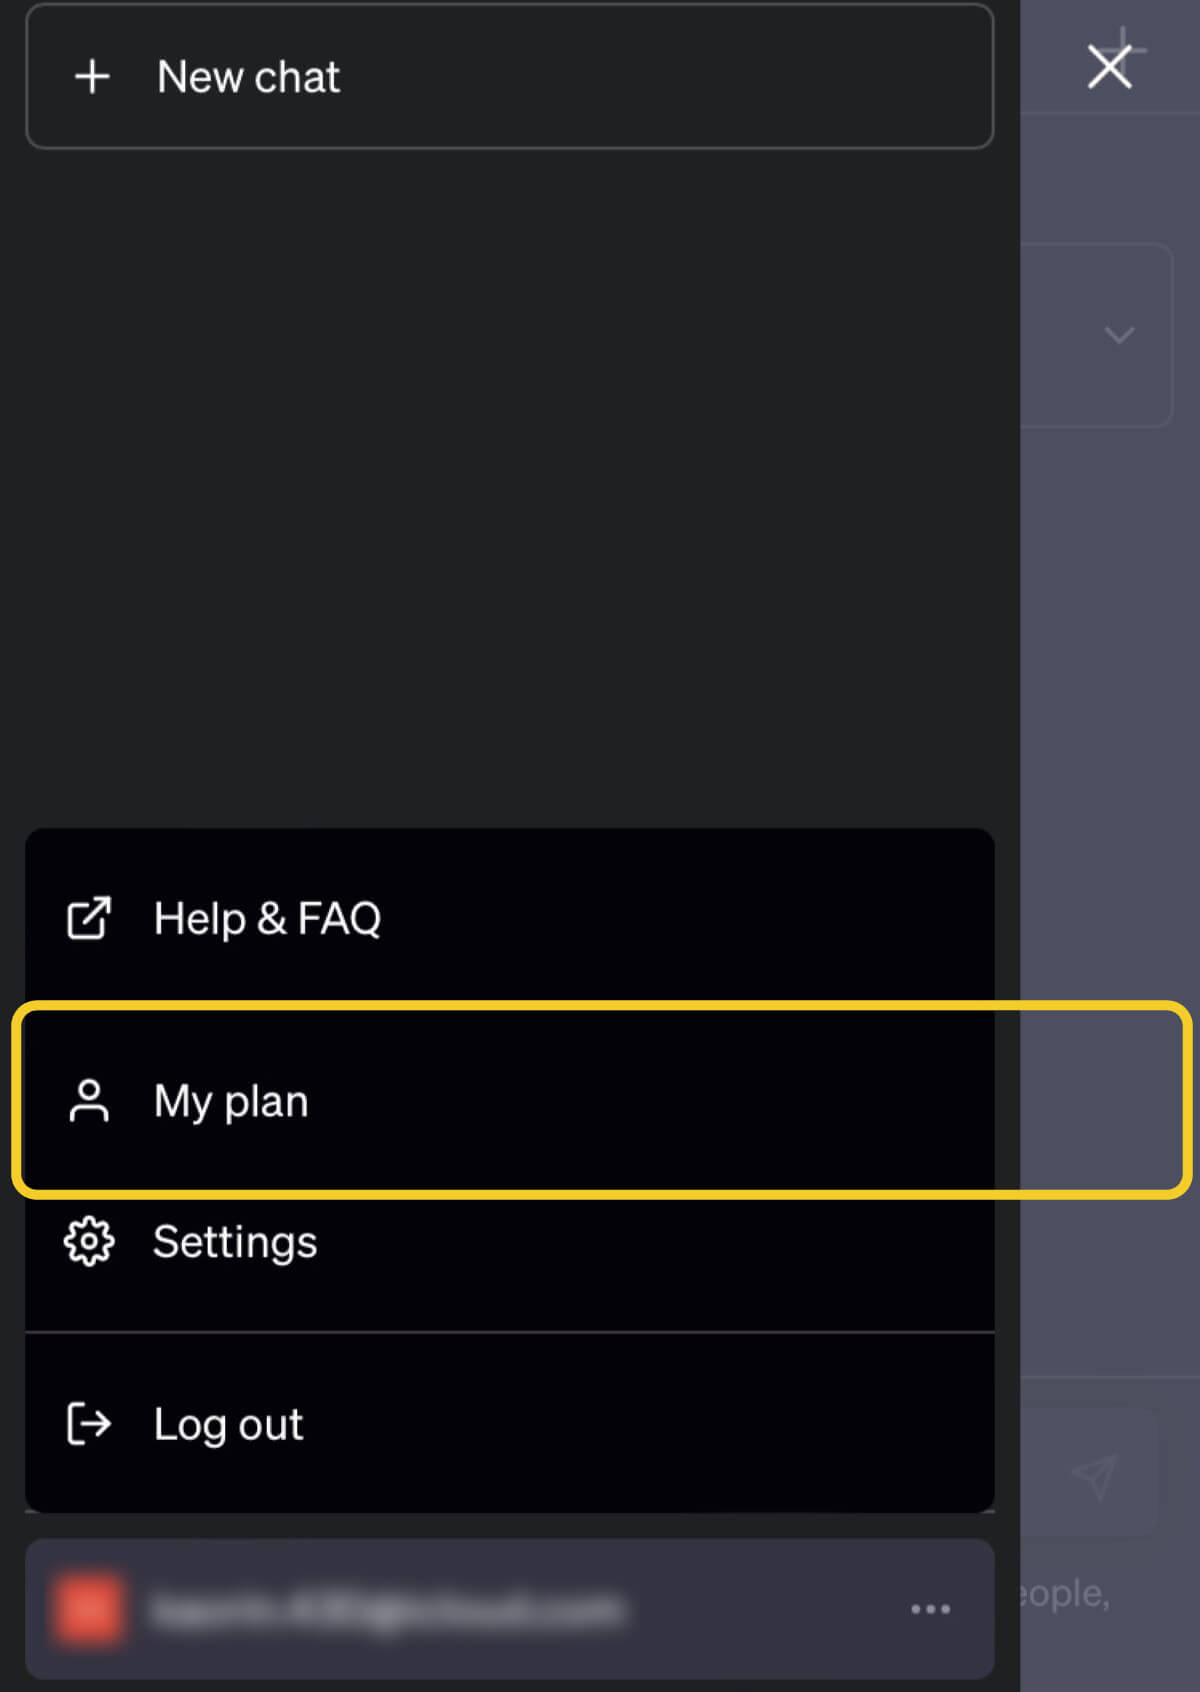Select My plan from the menu
The height and width of the screenshot is (1692, 1200).
232,1101
